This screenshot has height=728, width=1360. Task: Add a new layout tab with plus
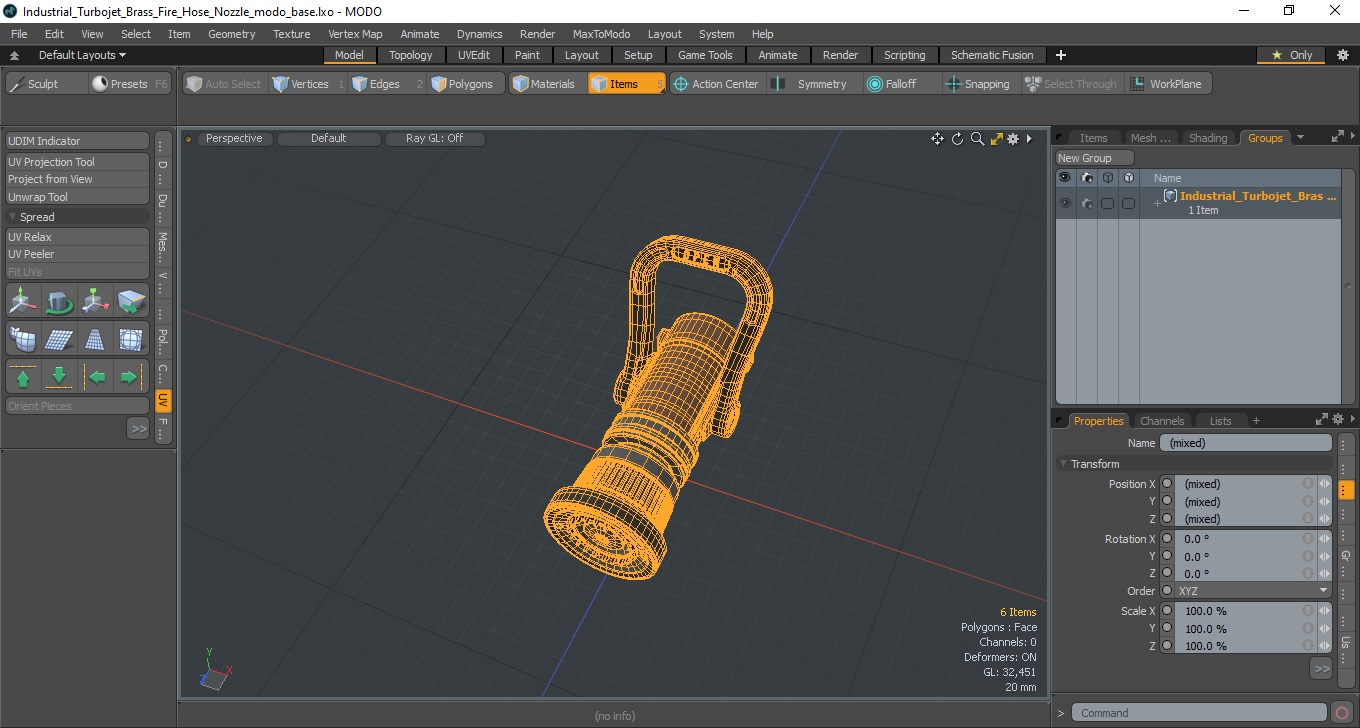point(1061,55)
